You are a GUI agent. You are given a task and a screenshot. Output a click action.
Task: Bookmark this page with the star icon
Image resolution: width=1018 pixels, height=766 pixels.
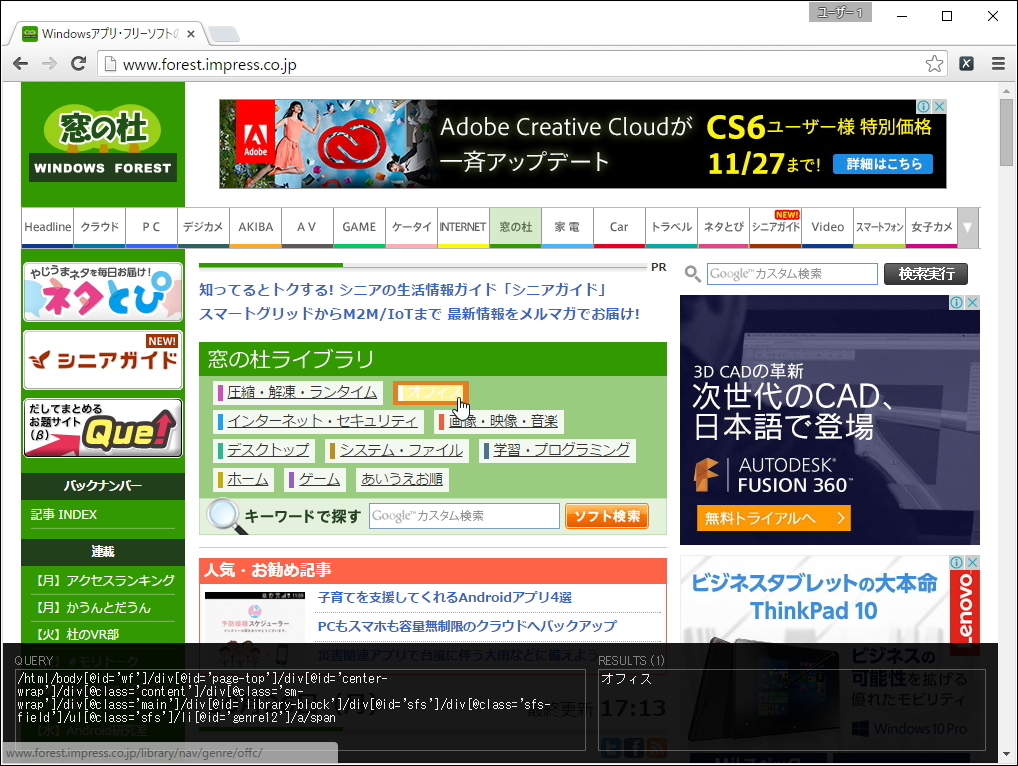[x=935, y=63]
